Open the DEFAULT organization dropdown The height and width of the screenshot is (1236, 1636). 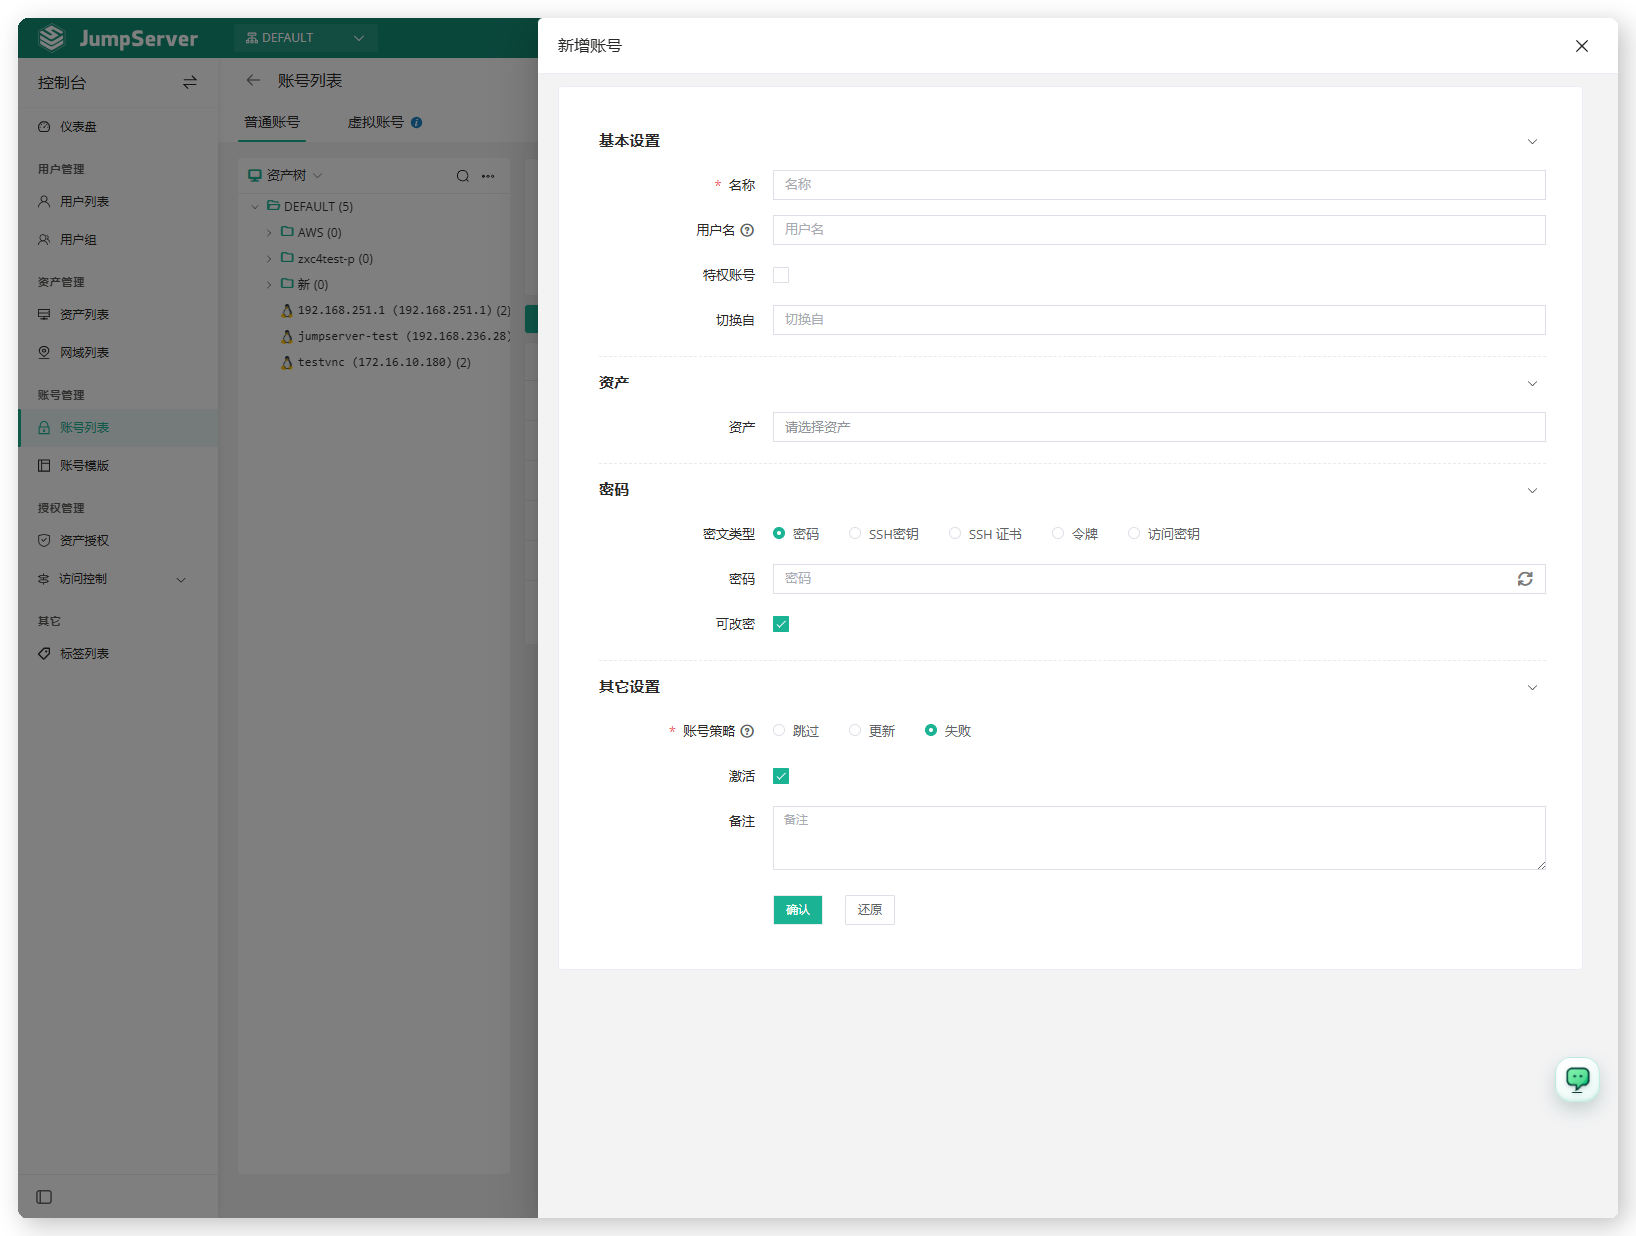305,38
